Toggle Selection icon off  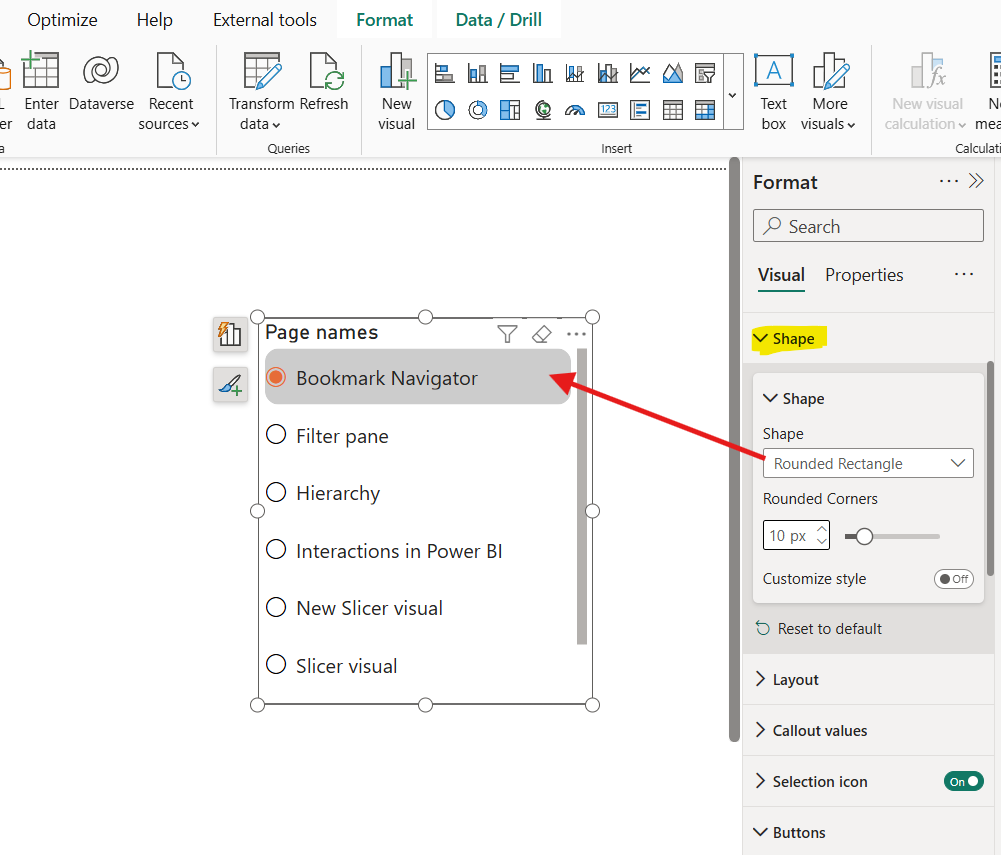963,781
